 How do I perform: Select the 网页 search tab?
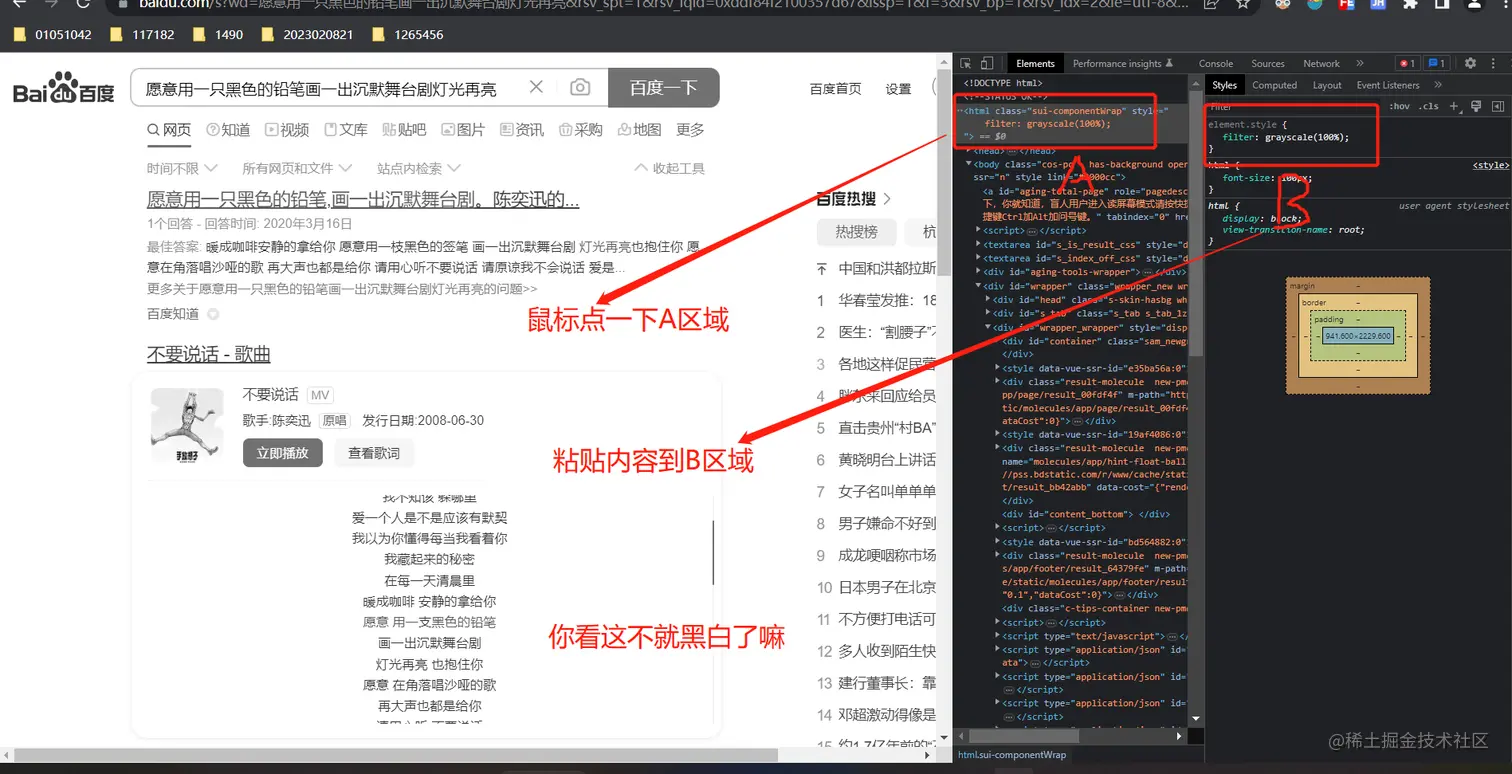tap(169, 129)
